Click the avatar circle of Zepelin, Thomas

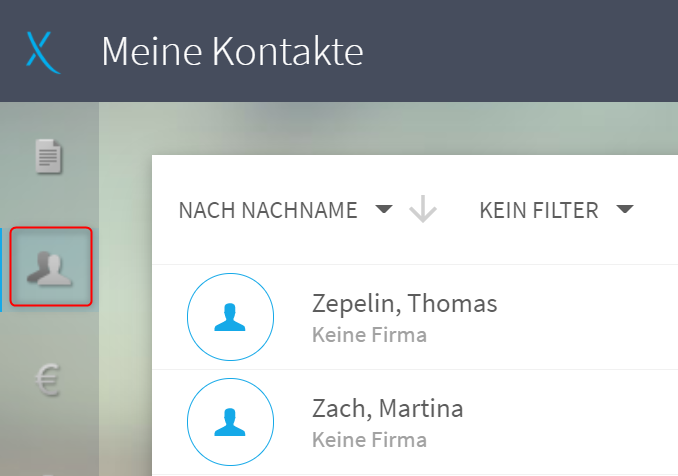[x=230, y=317]
